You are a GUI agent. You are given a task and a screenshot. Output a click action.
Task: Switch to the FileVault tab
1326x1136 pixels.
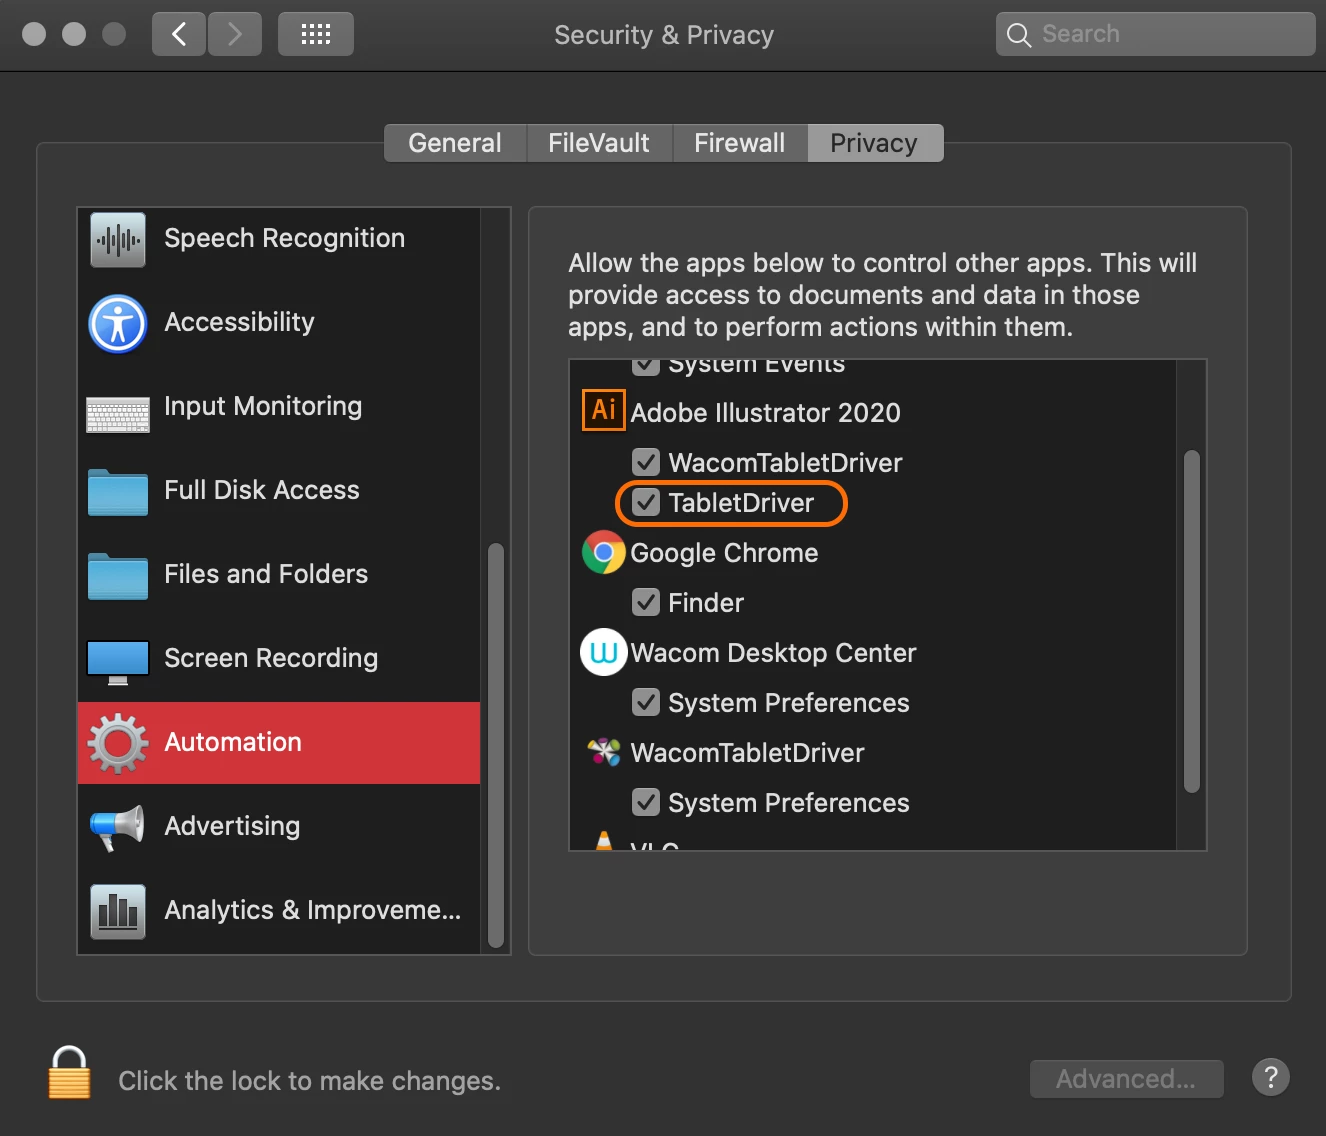pos(599,143)
